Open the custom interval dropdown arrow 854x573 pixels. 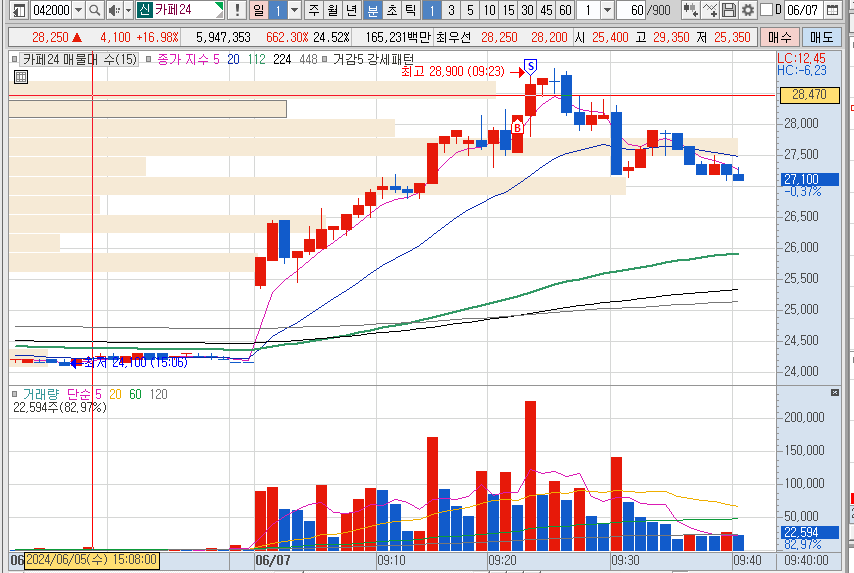coord(607,10)
